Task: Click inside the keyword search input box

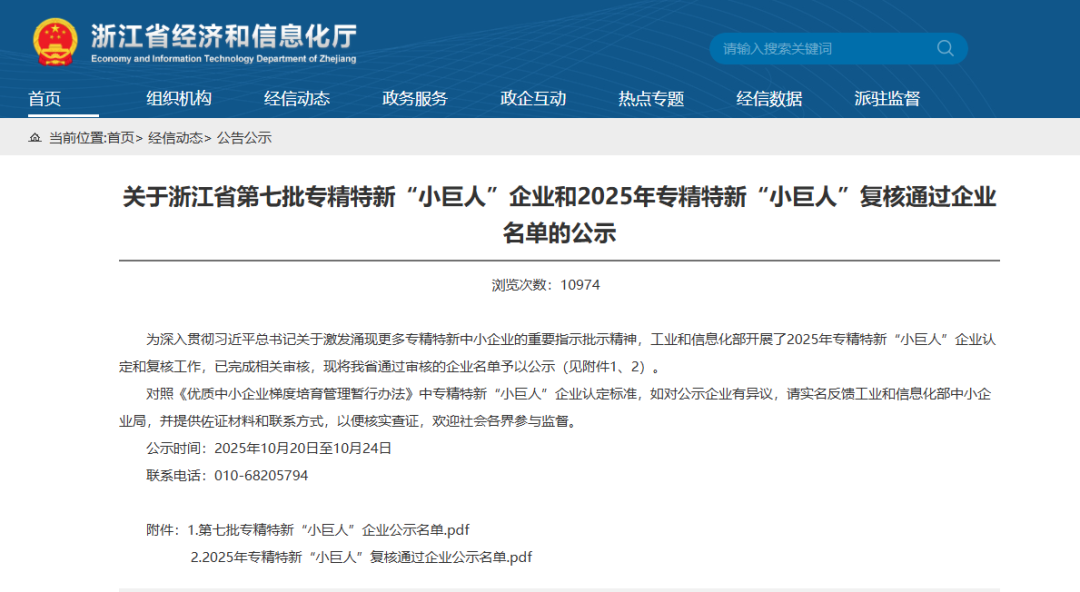Action: click(x=810, y=48)
